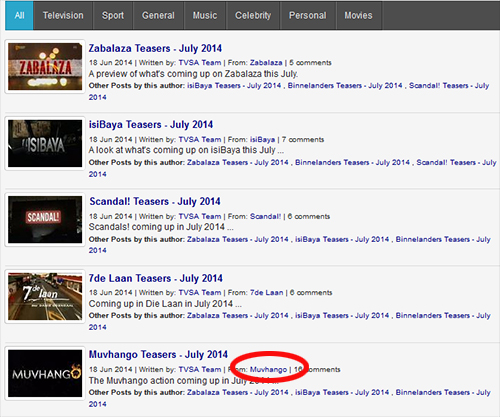Click '6 comments' on 7de Laan post
Image resolution: width=500 pixels, height=417 pixels.
tap(311, 293)
